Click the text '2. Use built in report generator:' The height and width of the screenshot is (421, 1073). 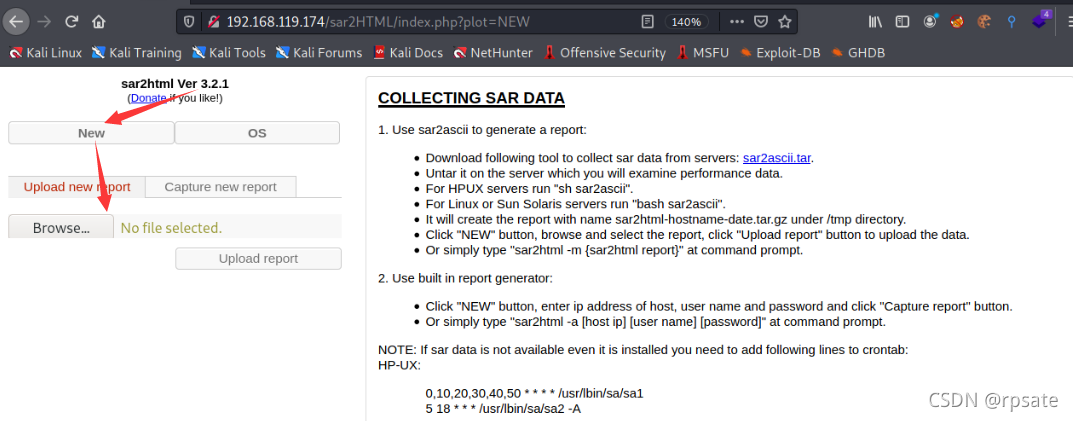point(465,278)
